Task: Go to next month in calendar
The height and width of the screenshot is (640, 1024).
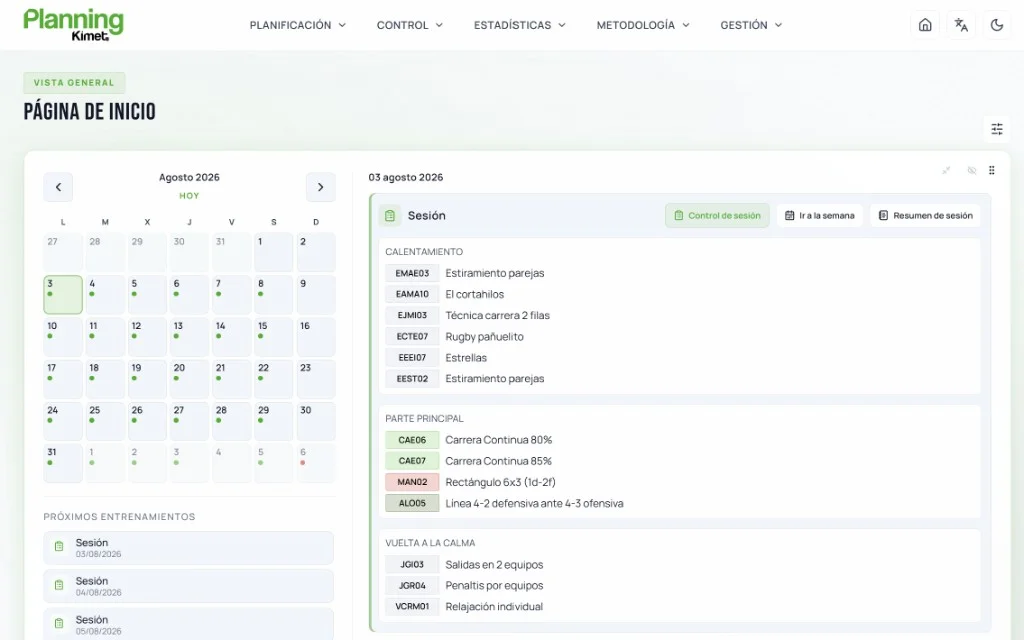Action: (x=321, y=187)
